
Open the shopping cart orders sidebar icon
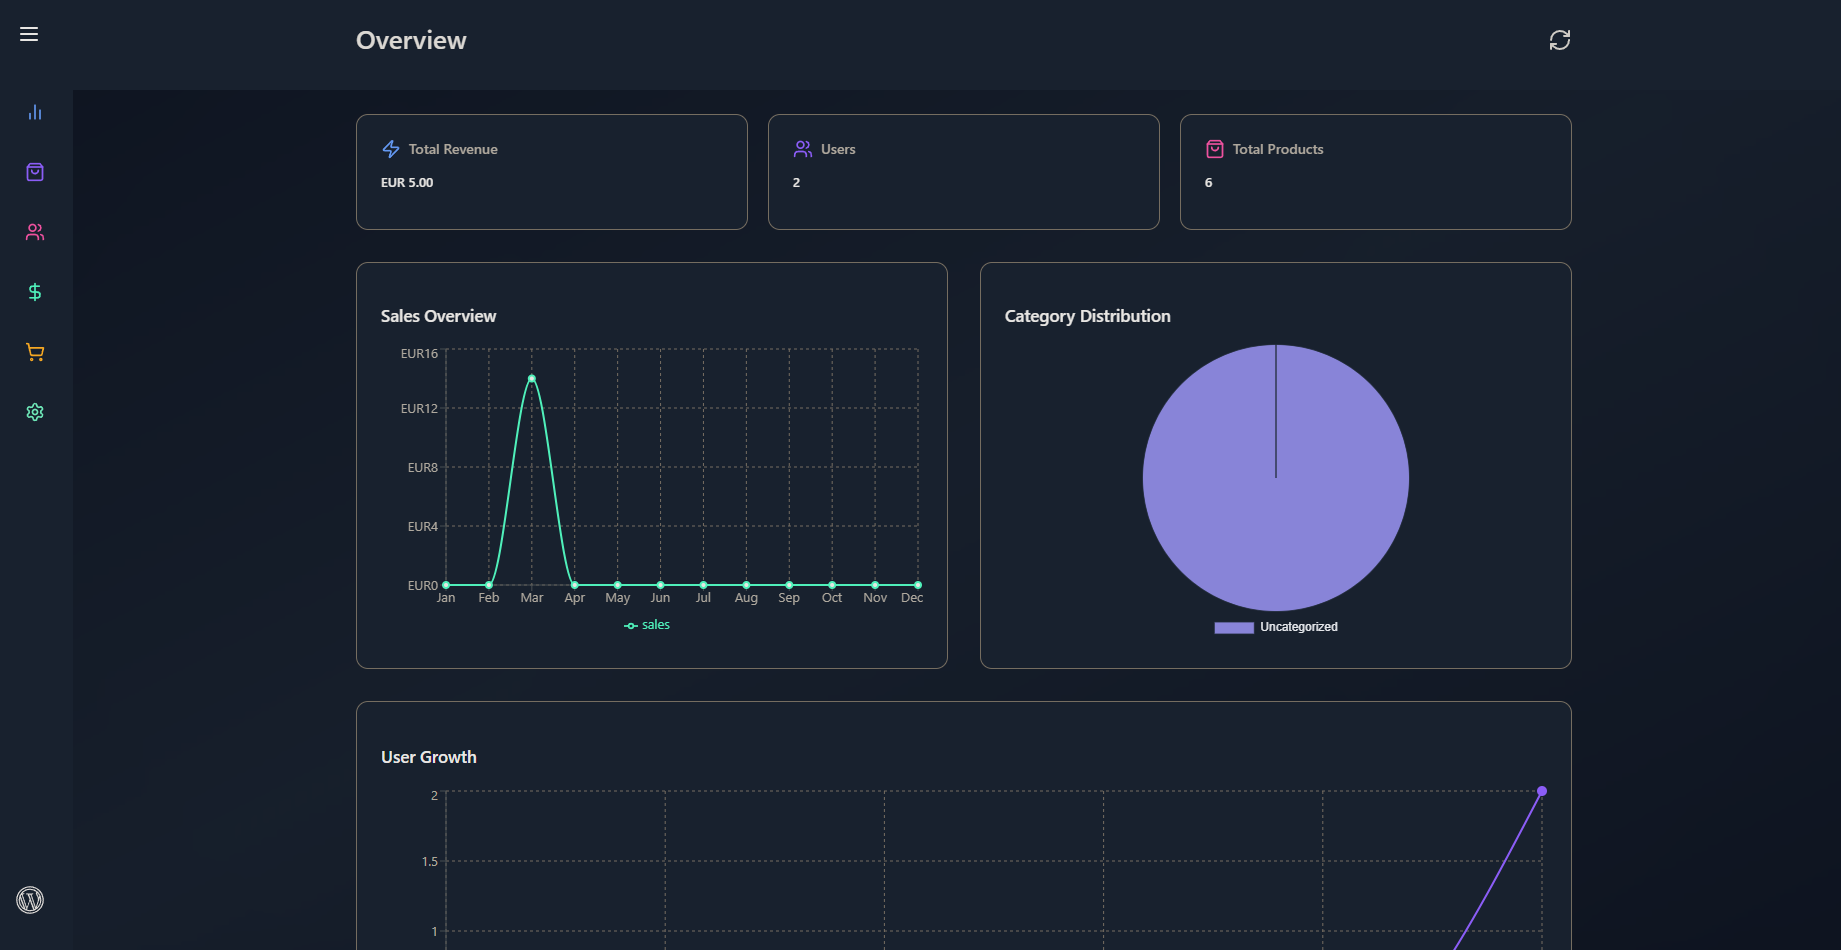pos(35,352)
